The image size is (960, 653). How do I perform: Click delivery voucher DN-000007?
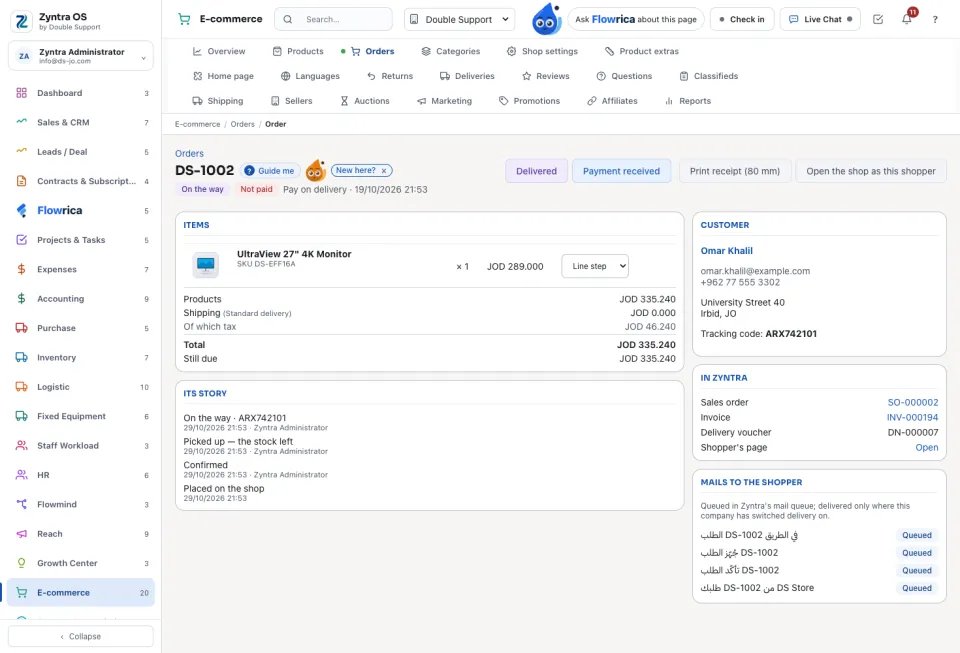[x=912, y=433]
